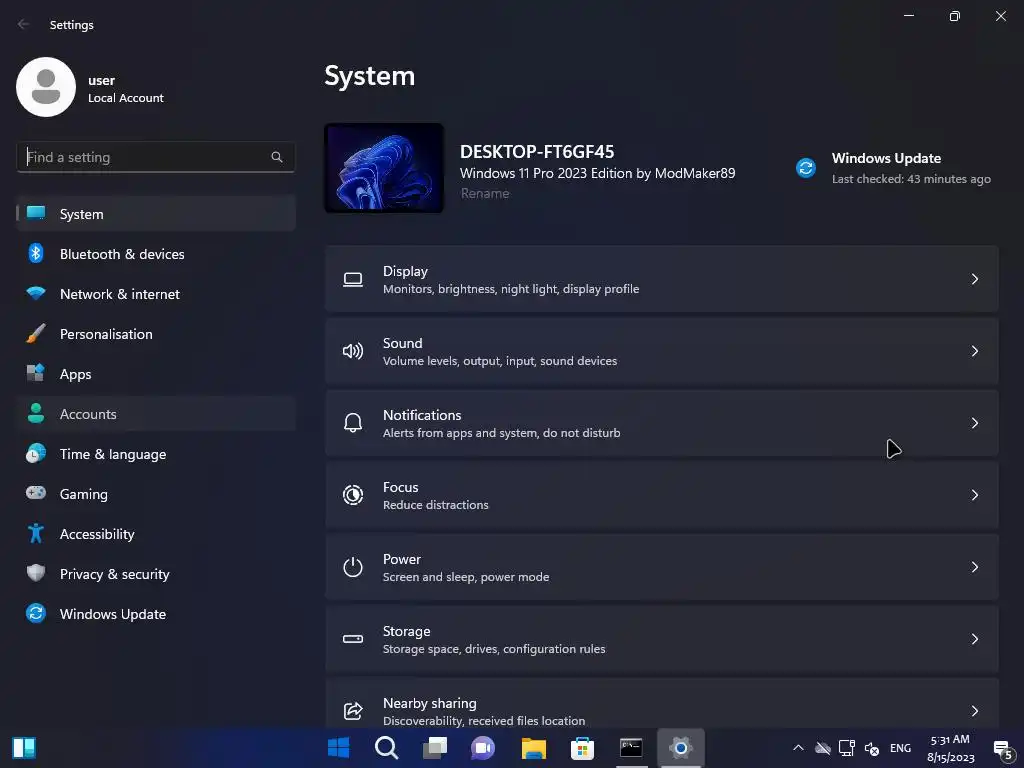
Task: Click the user avatar picture
Action: click(x=46, y=87)
